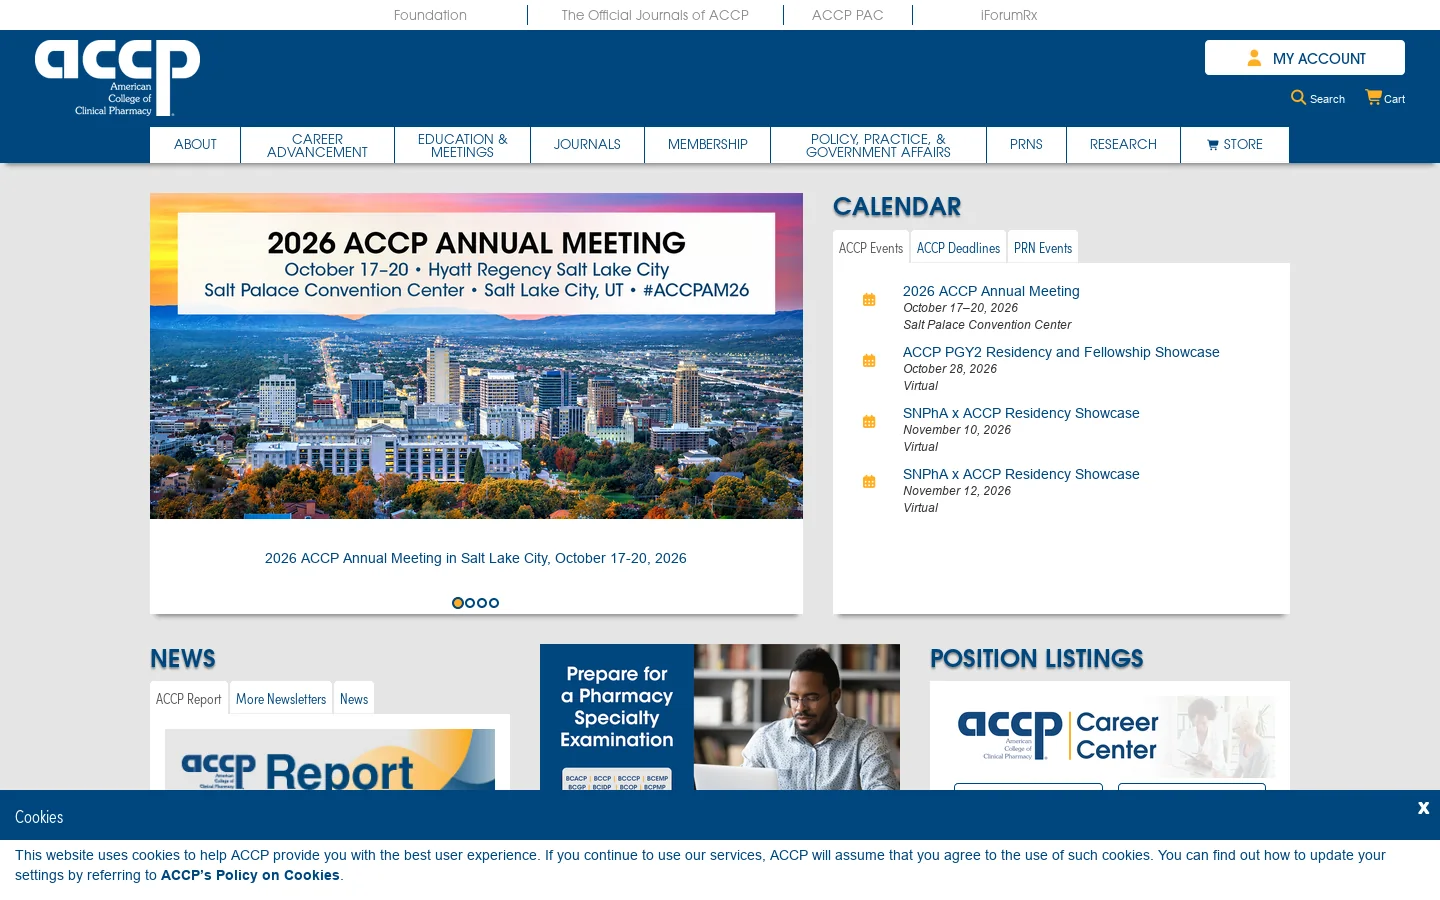The height and width of the screenshot is (900, 1440).
Task: Click calendar icon beside 2026 ACCP Annual Meeting
Action: [x=869, y=299]
